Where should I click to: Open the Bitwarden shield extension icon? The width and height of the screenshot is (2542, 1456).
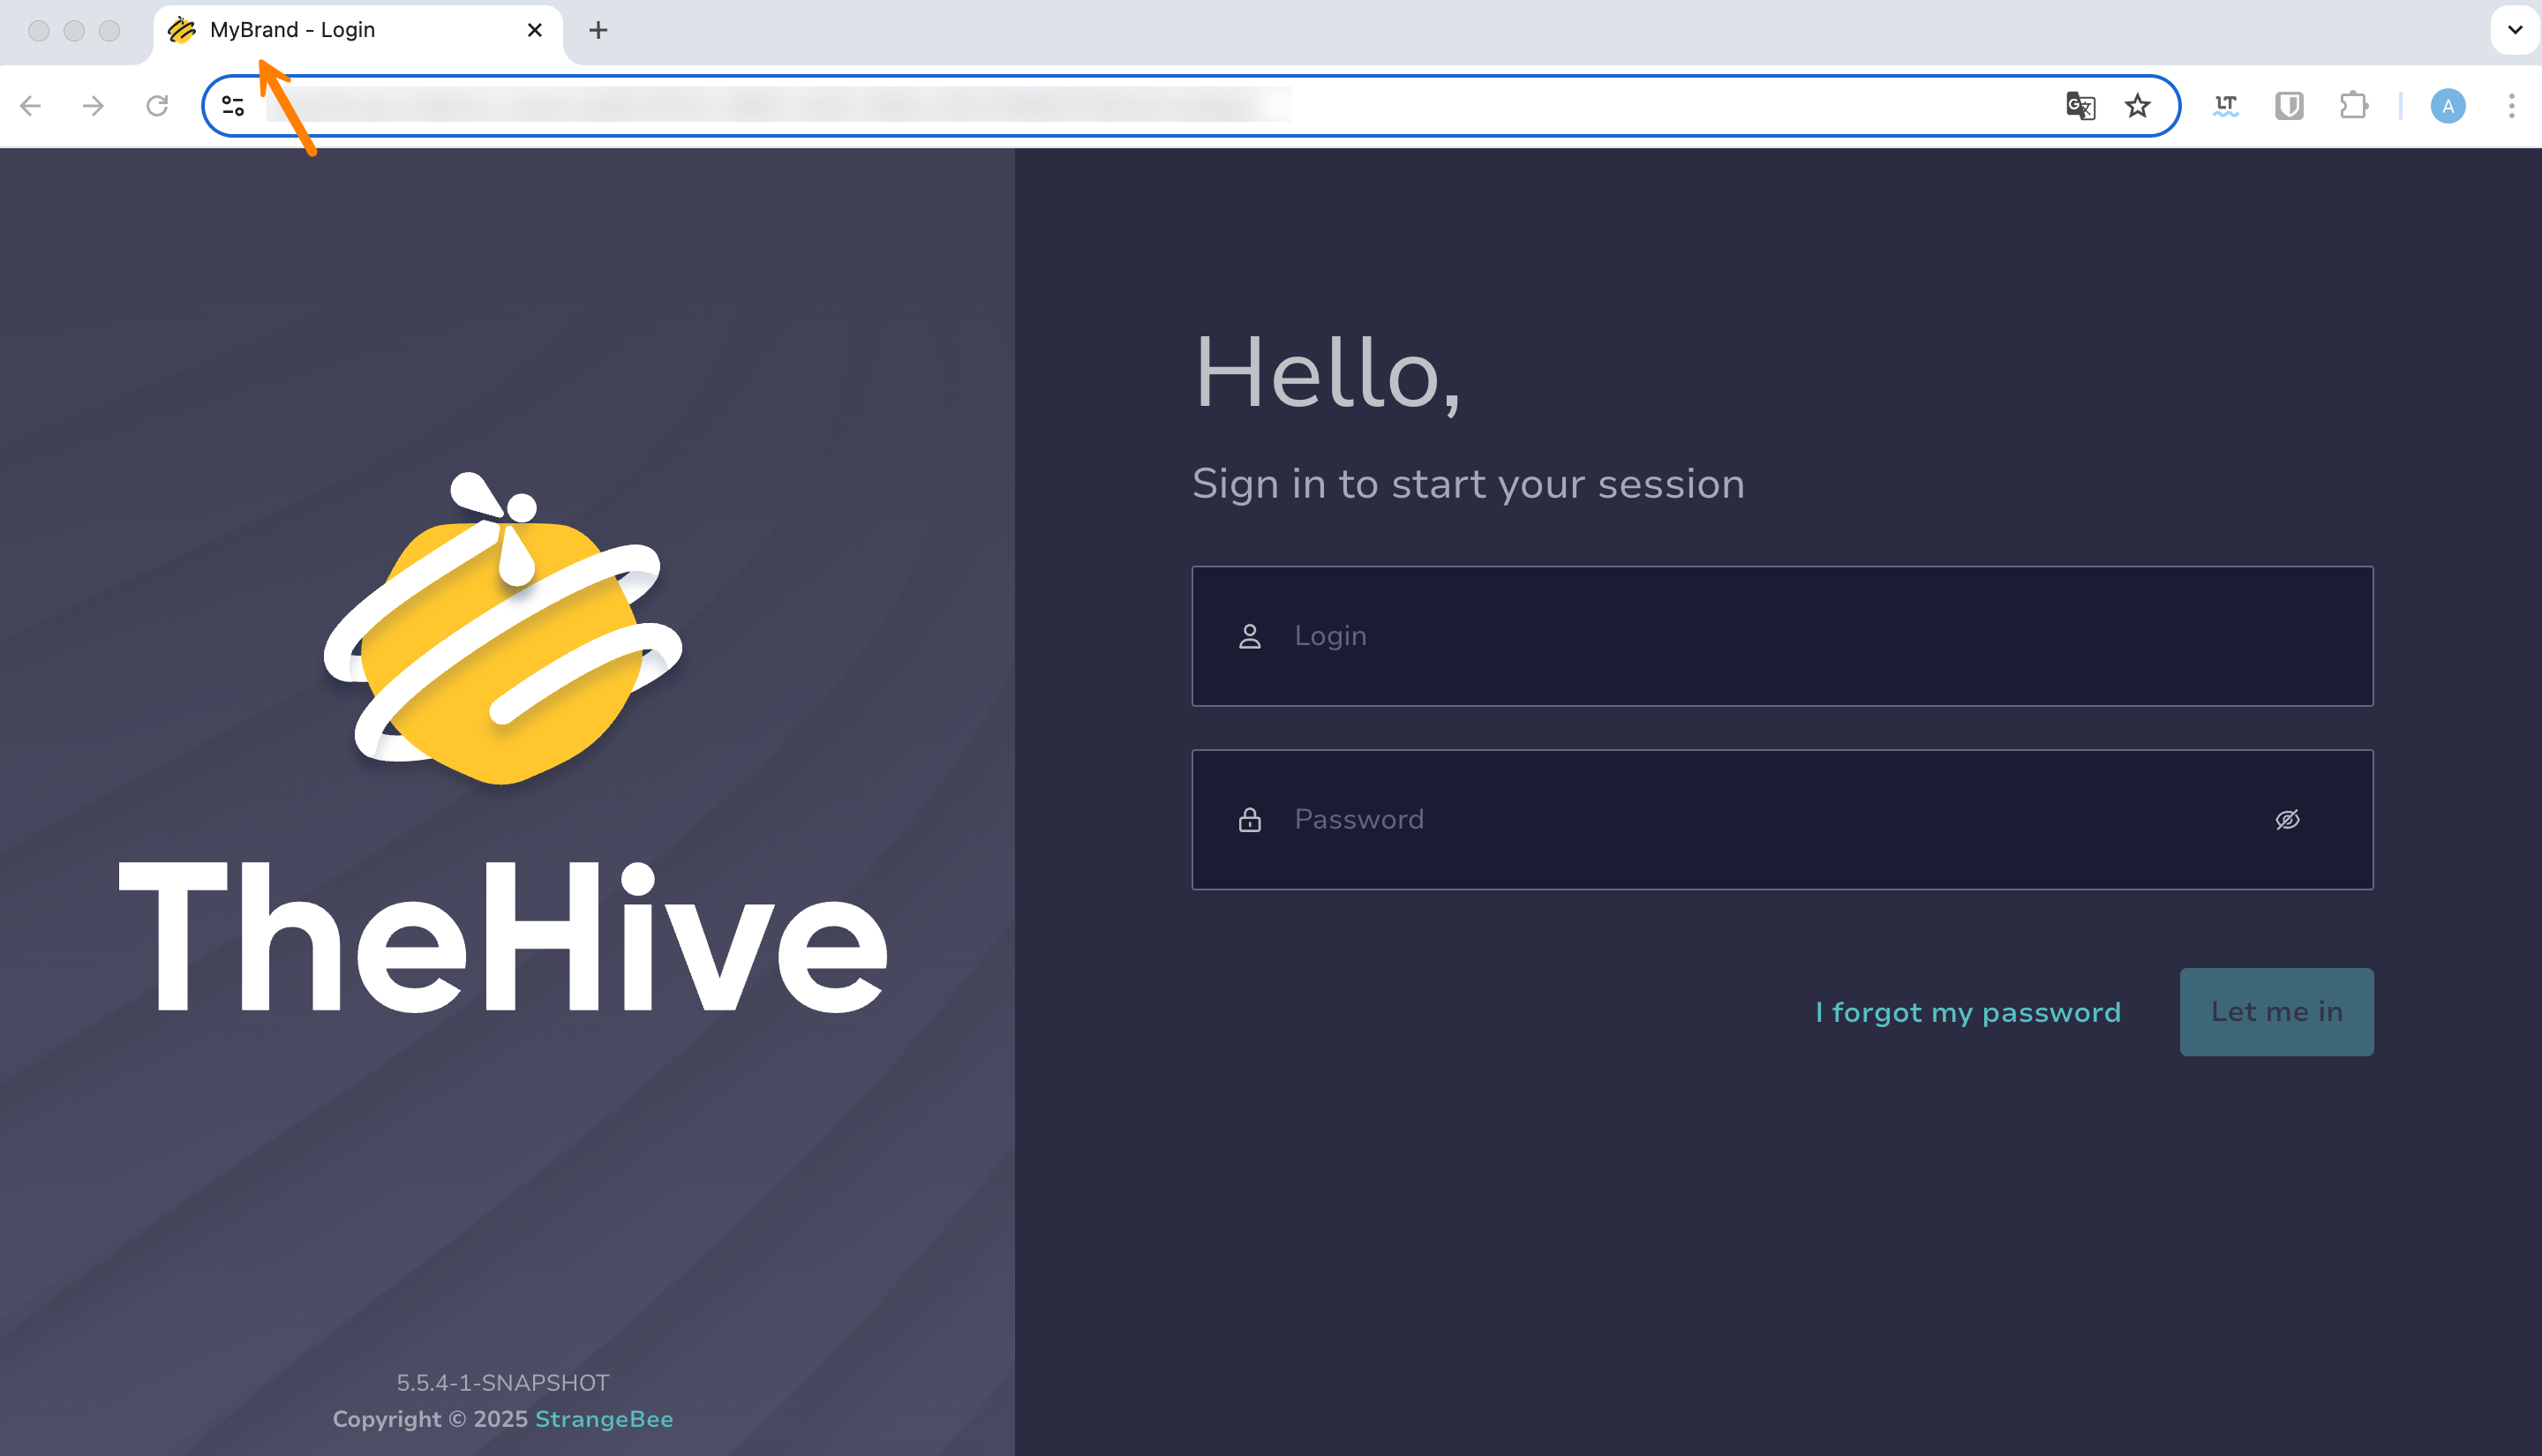coord(2289,106)
